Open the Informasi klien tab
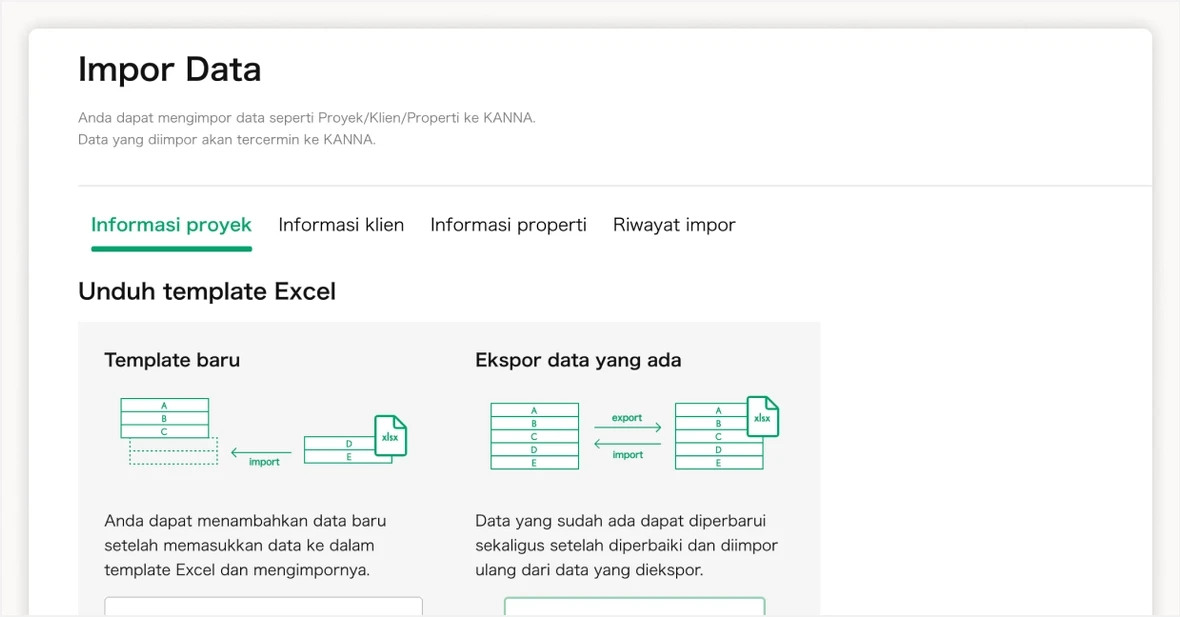 click(x=341, y=225)
